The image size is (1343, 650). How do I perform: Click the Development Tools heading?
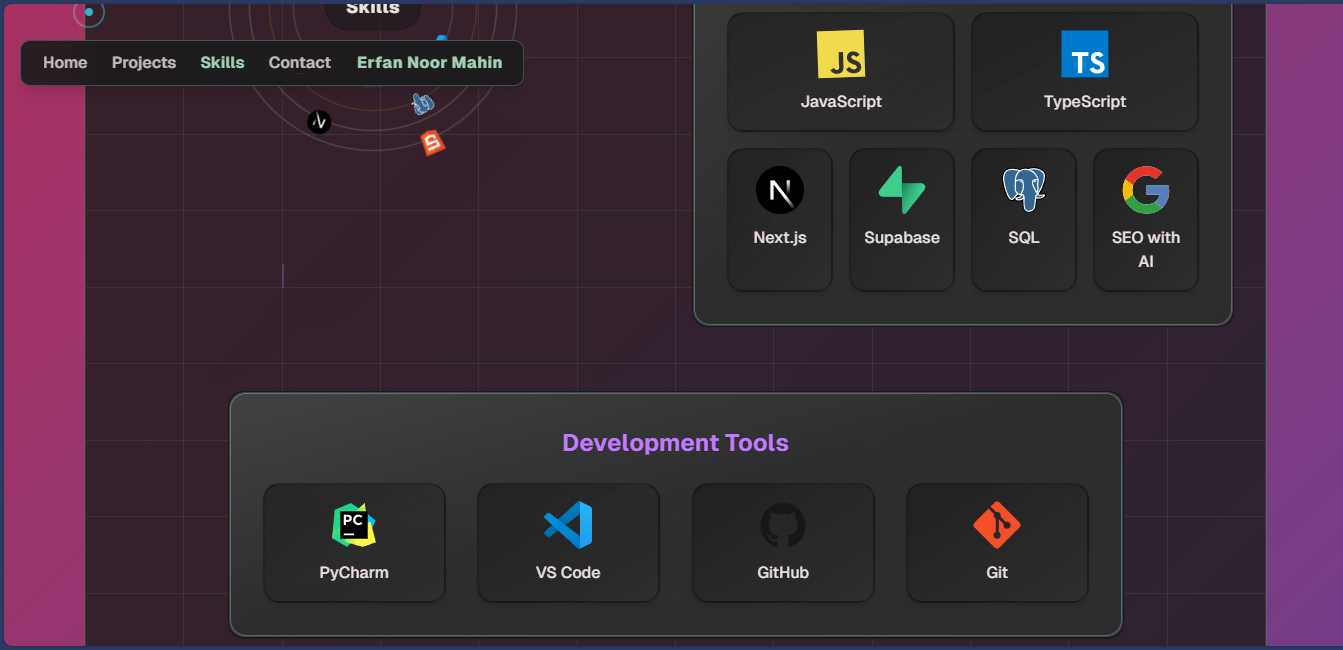[x=676, y=443]
